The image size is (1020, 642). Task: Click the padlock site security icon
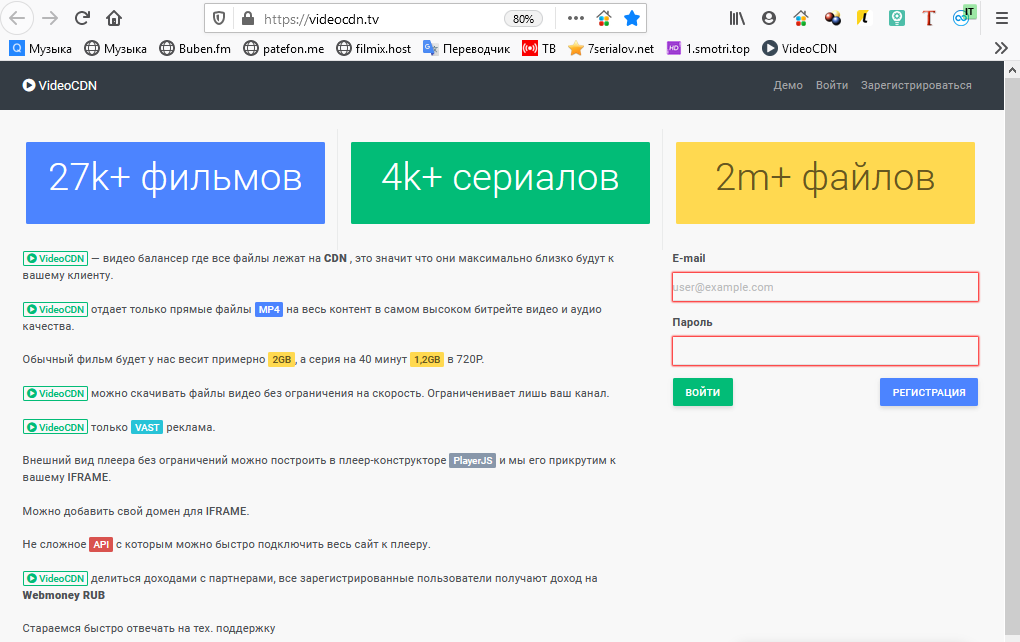(247, 18)
